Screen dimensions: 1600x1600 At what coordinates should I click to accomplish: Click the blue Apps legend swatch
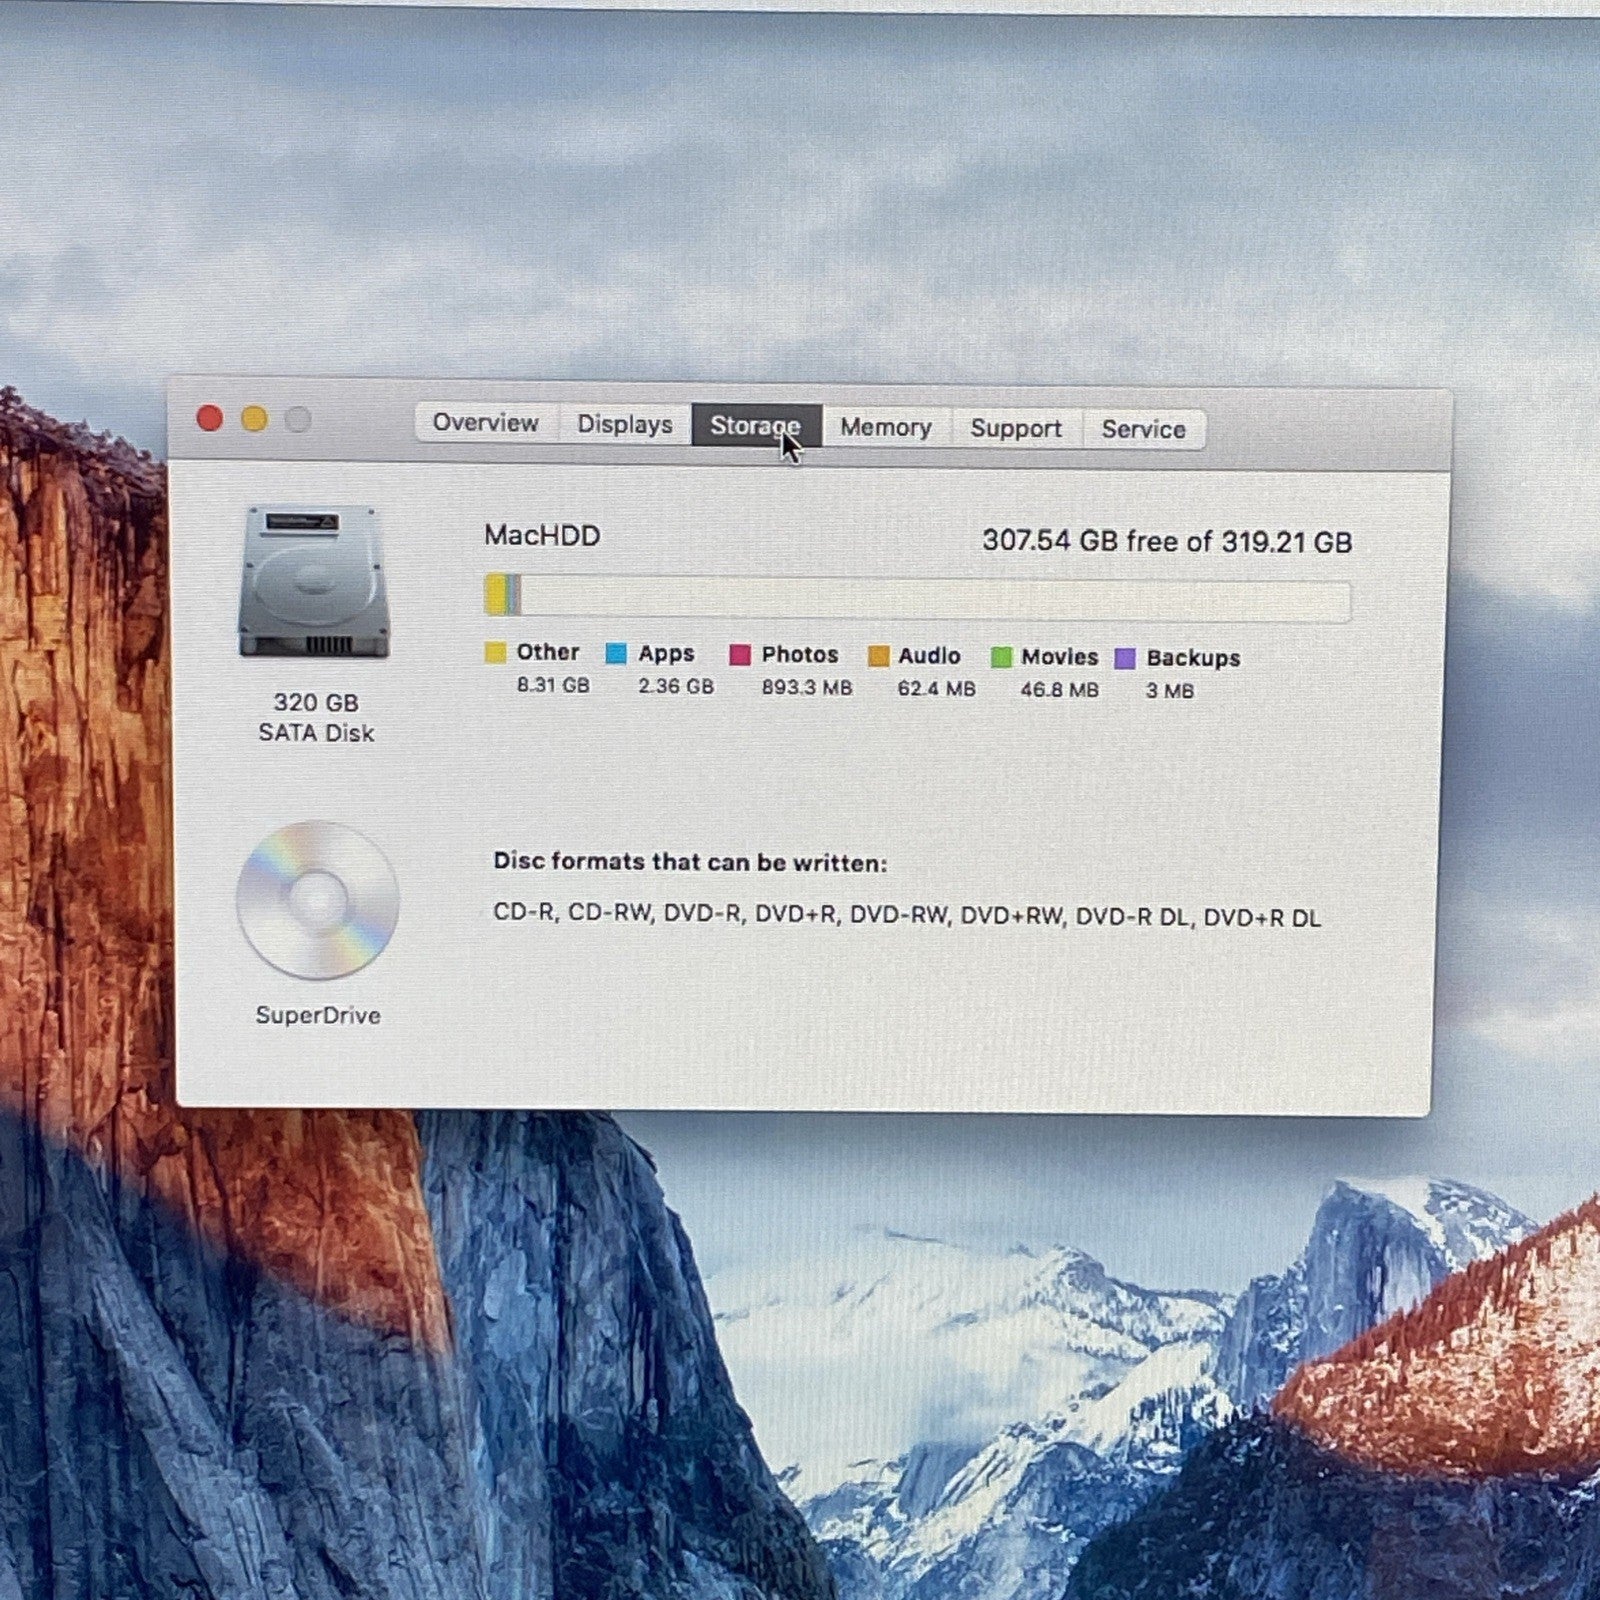(x=616, y=654)
